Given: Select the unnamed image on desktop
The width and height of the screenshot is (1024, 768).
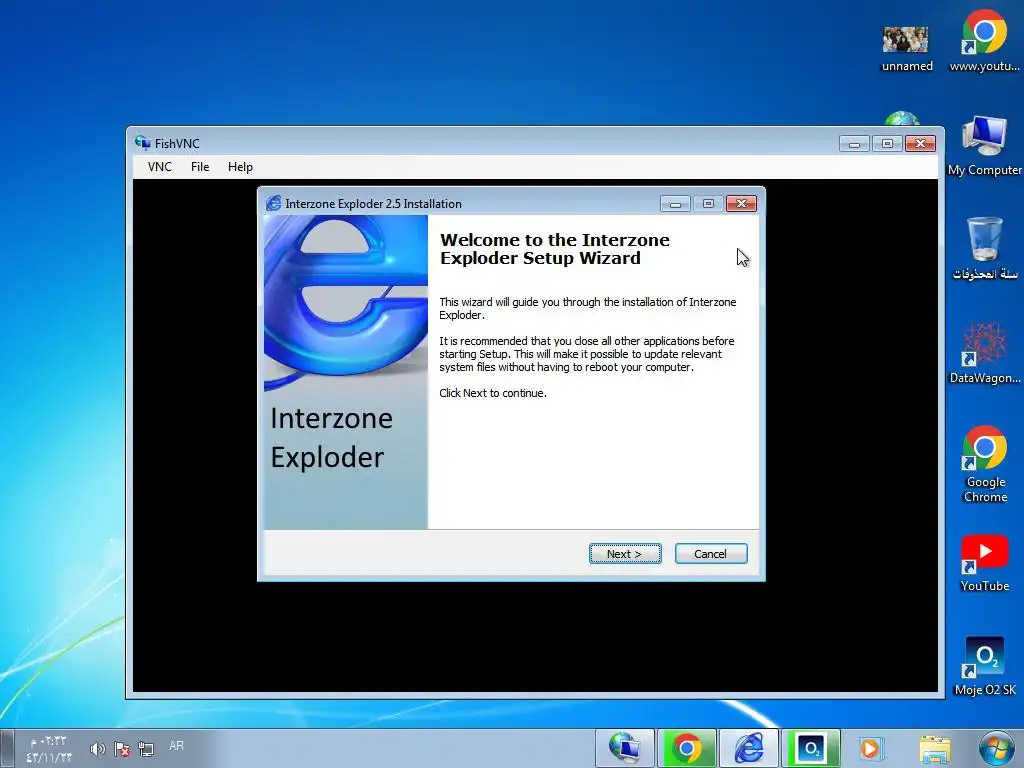Looking at the screenshot, I should (906, 48).
